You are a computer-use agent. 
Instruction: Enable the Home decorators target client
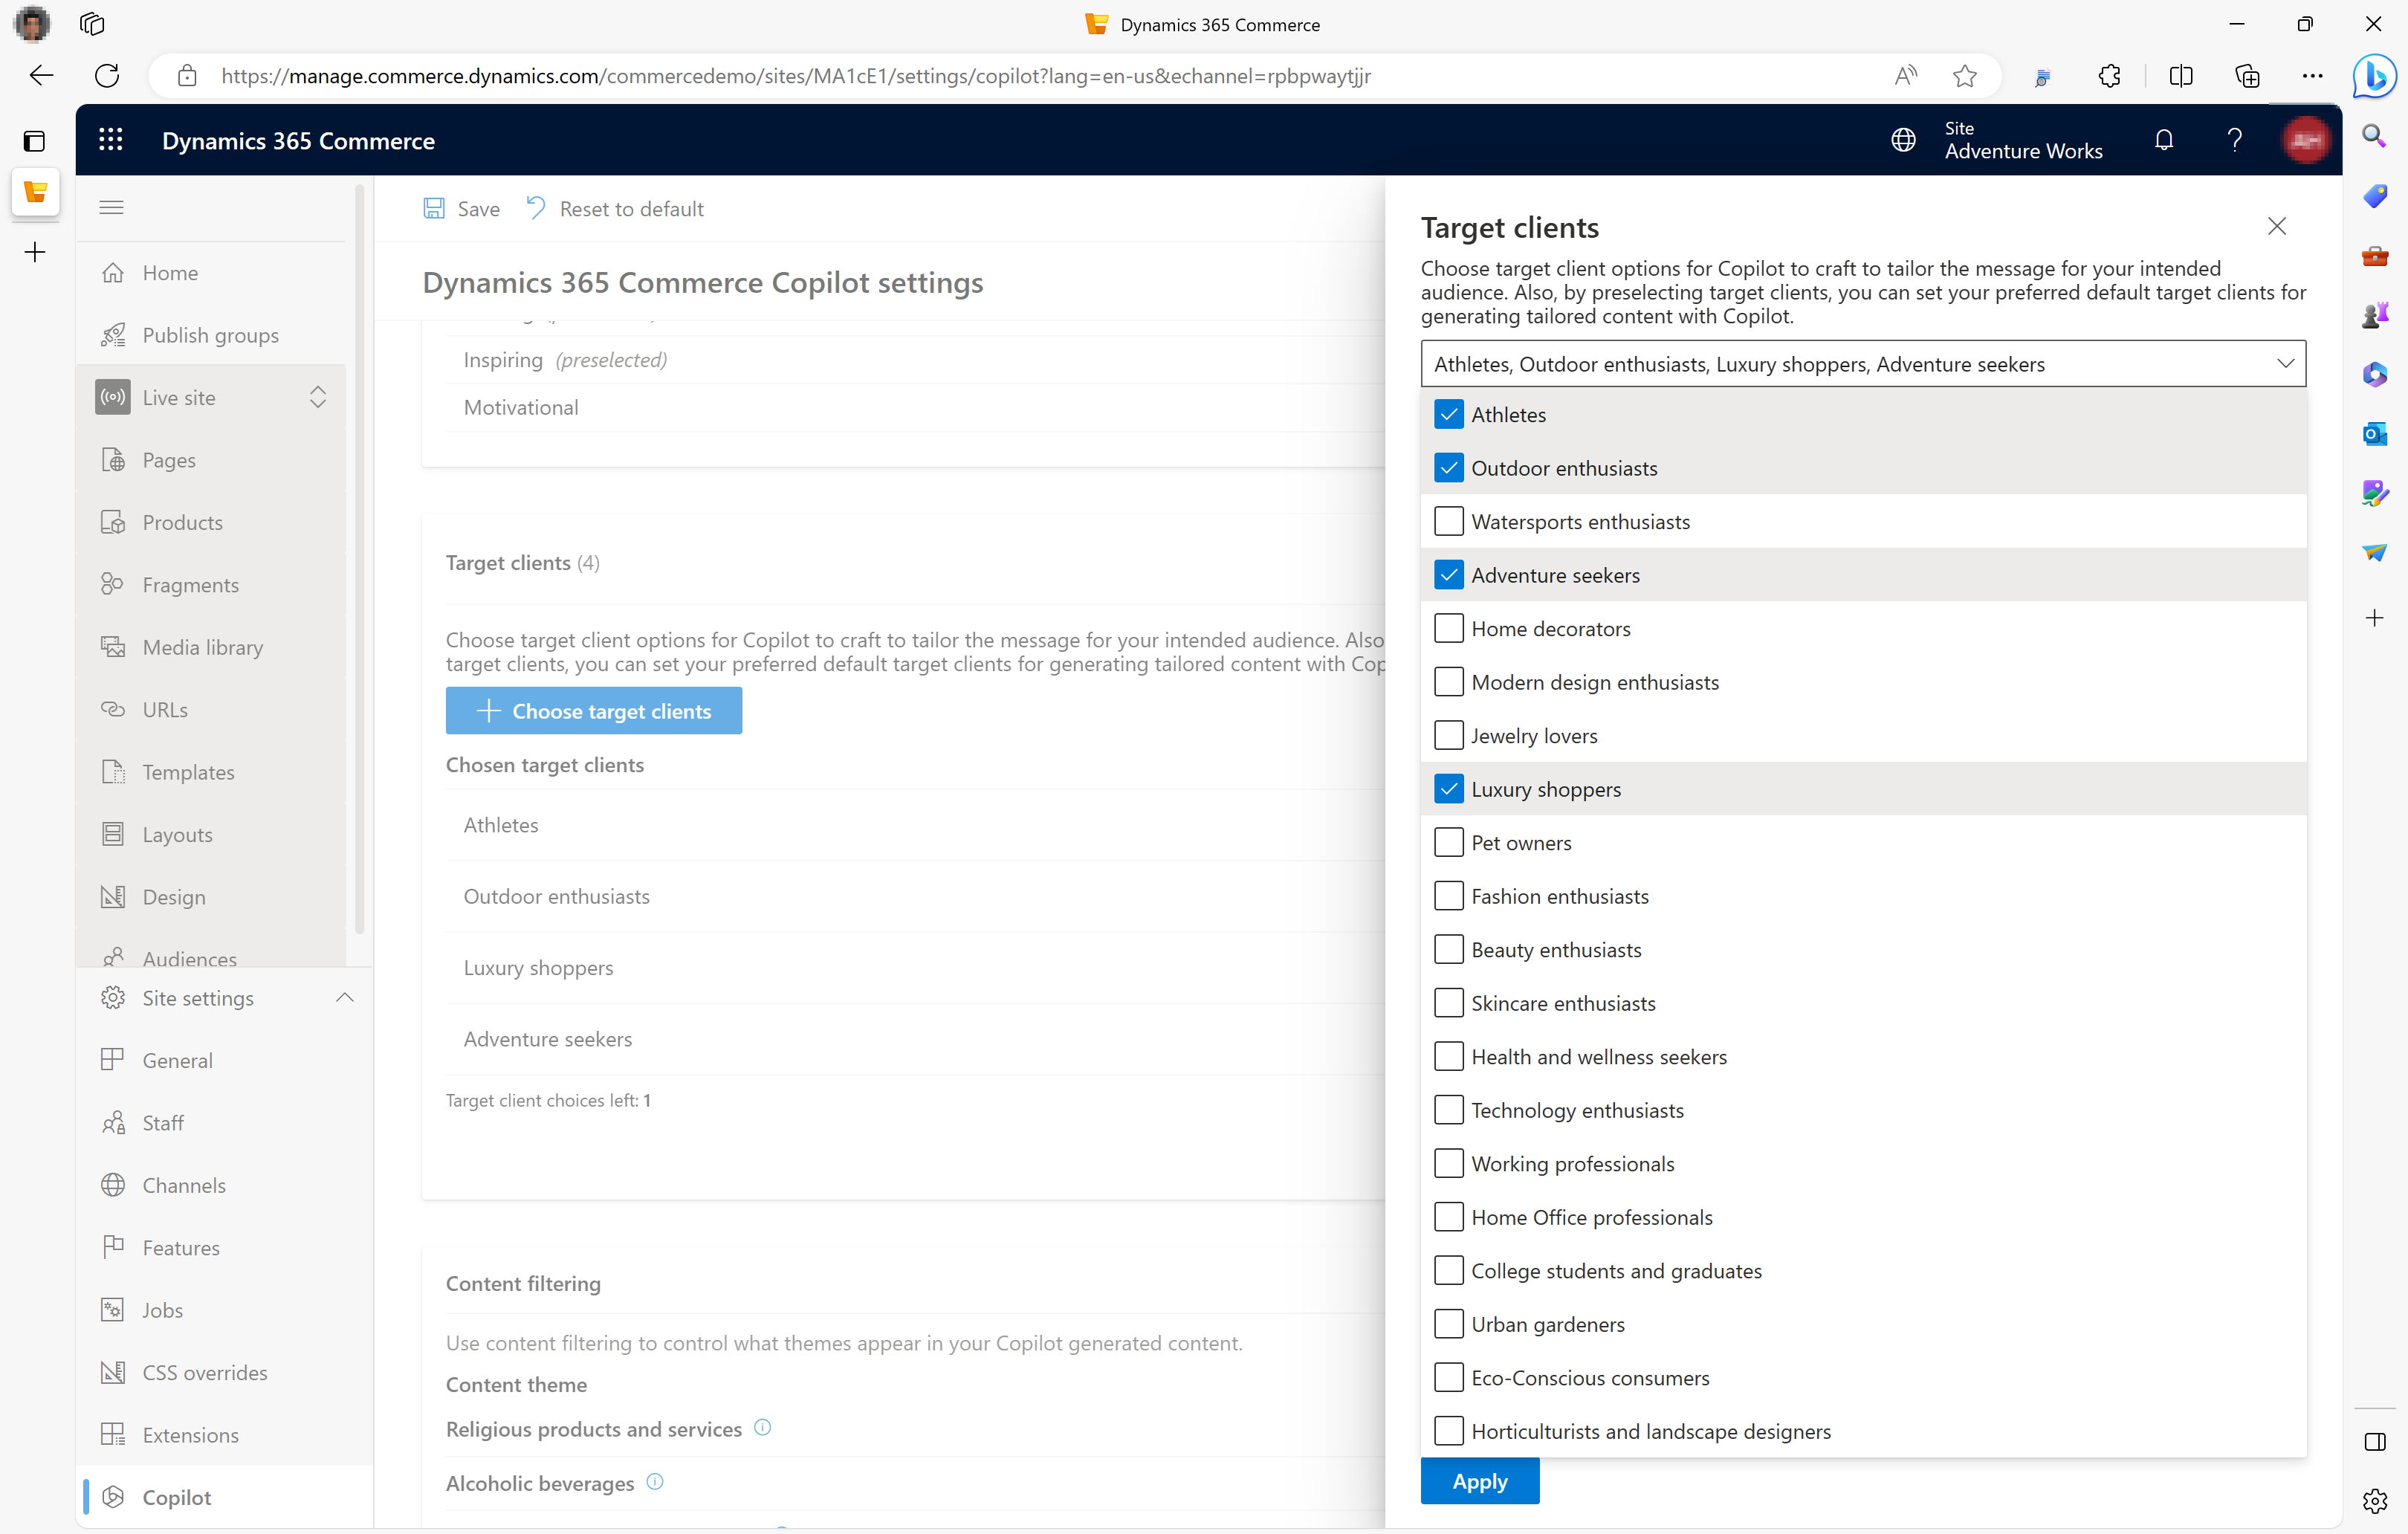click(1448, 628)
